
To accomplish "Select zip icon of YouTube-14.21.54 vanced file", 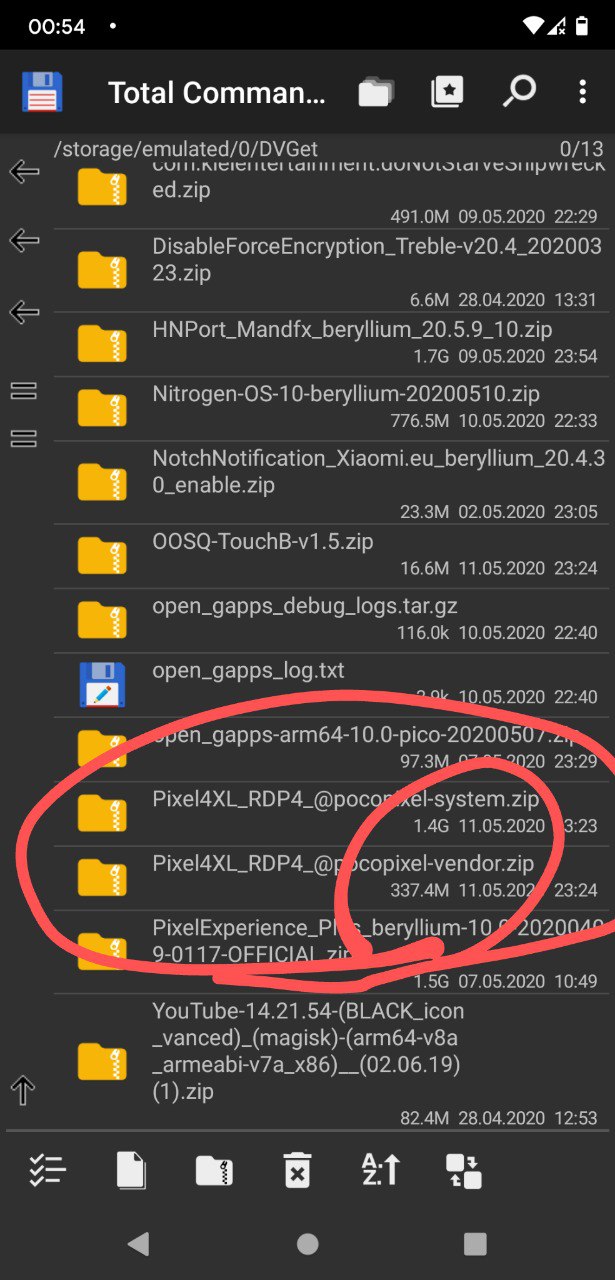I will coord(102,1062).
